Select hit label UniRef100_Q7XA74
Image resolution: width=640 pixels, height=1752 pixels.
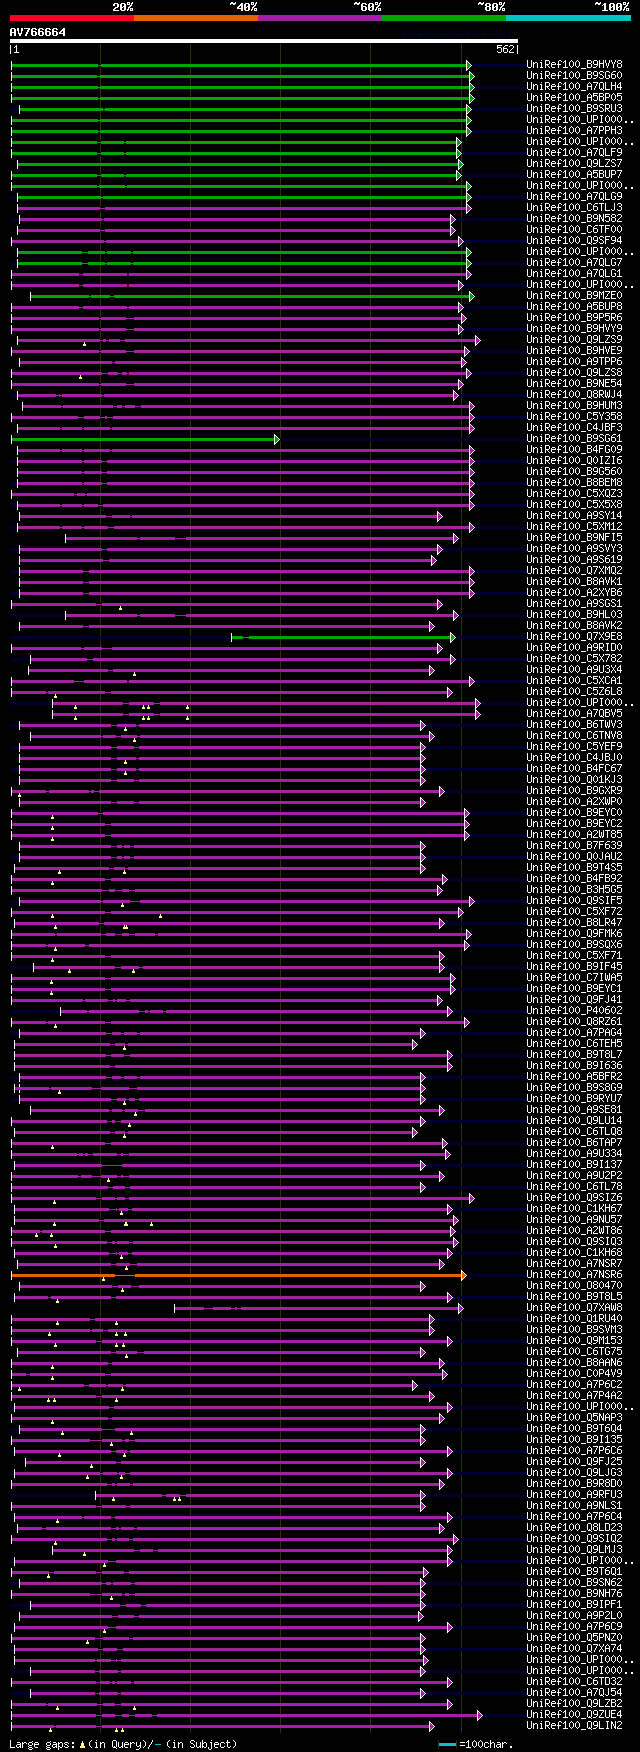point(574,1648)
